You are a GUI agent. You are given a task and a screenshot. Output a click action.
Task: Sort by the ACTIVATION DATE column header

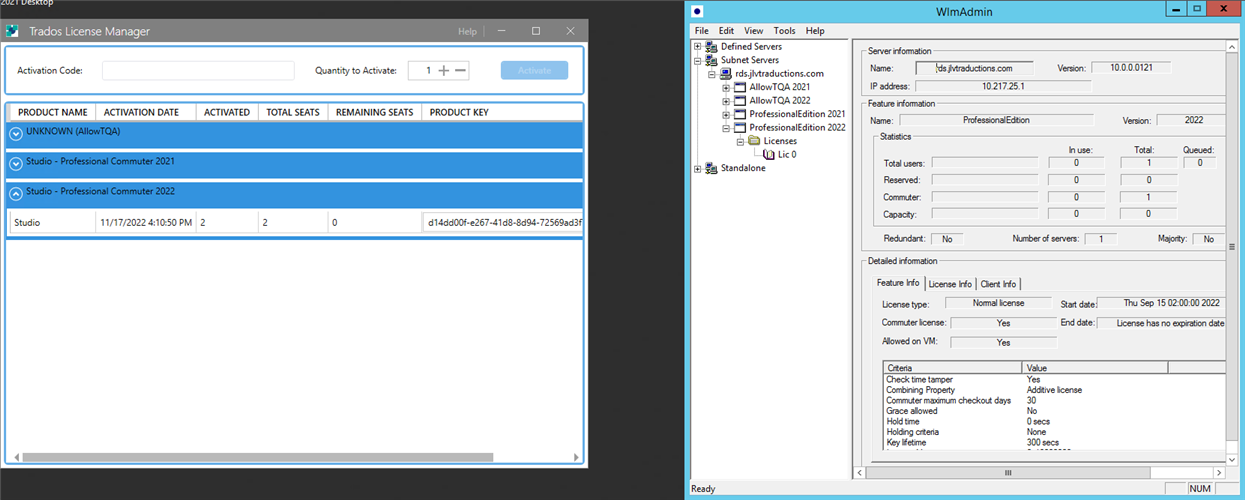pyautogui.click(x=146, y=112)
